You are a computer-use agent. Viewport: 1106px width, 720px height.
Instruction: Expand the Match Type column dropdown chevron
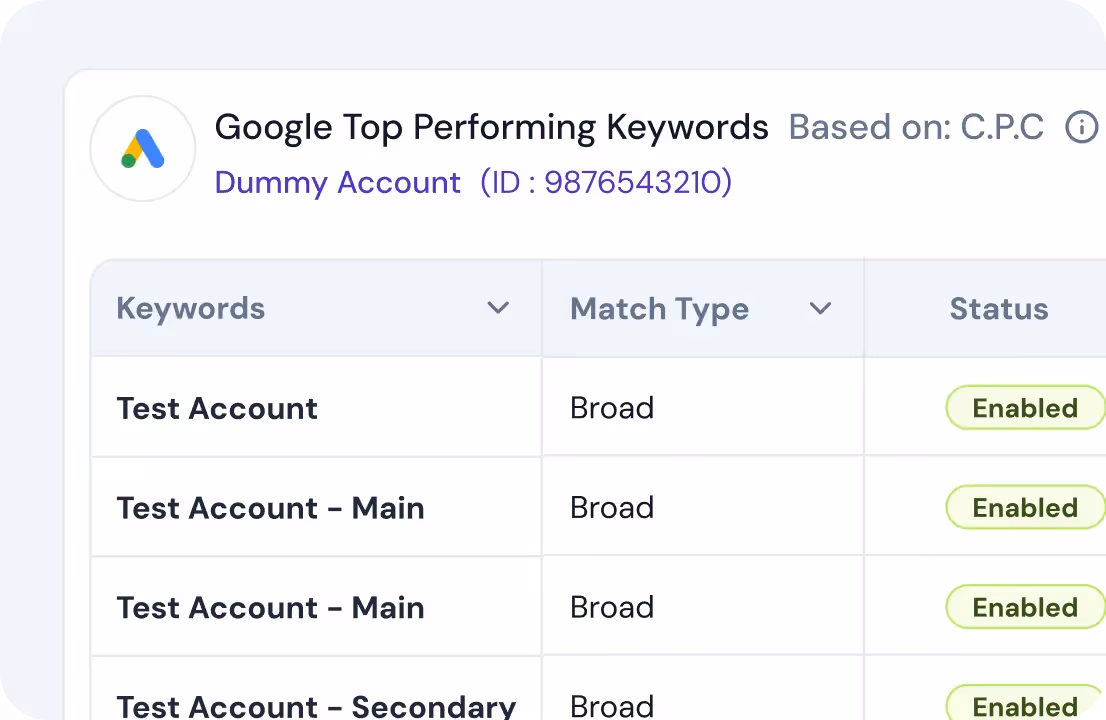(820, 308)
